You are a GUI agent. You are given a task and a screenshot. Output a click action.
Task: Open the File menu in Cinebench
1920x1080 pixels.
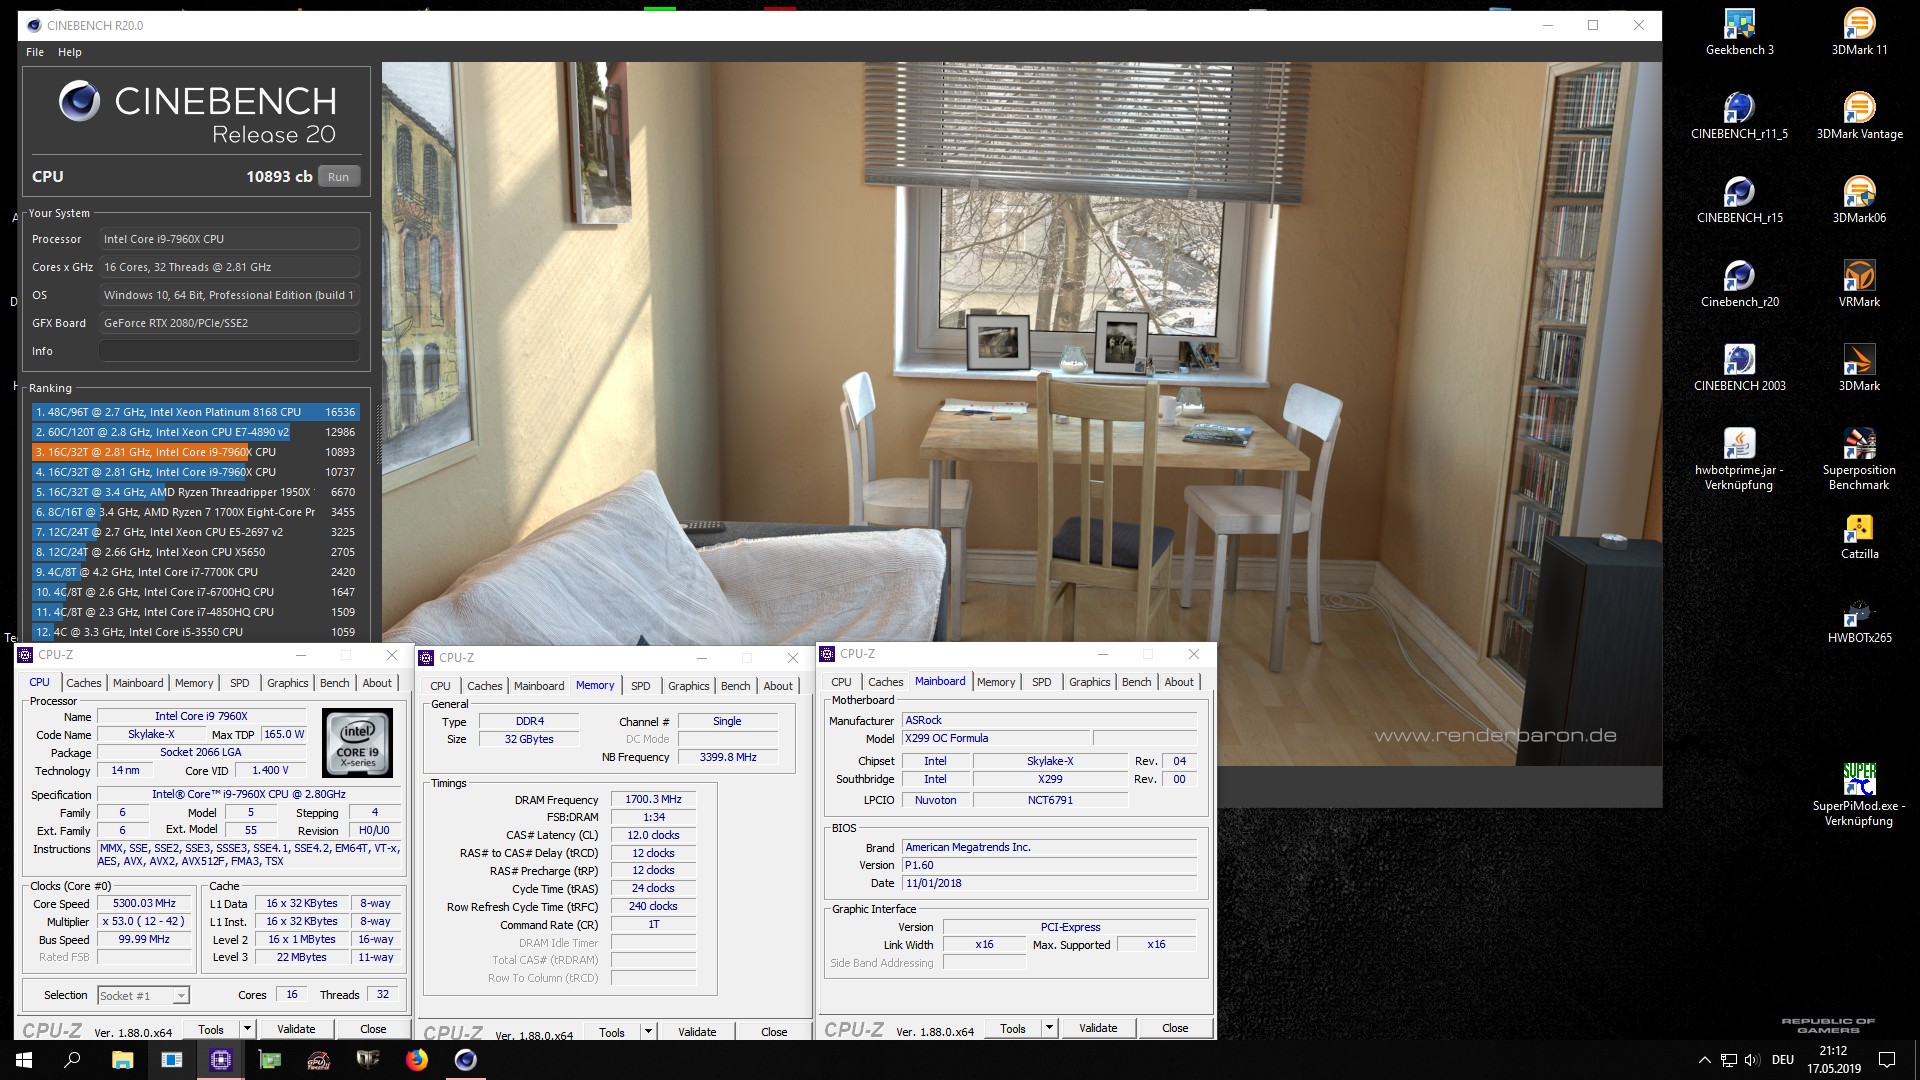click(x=35, y=52)
